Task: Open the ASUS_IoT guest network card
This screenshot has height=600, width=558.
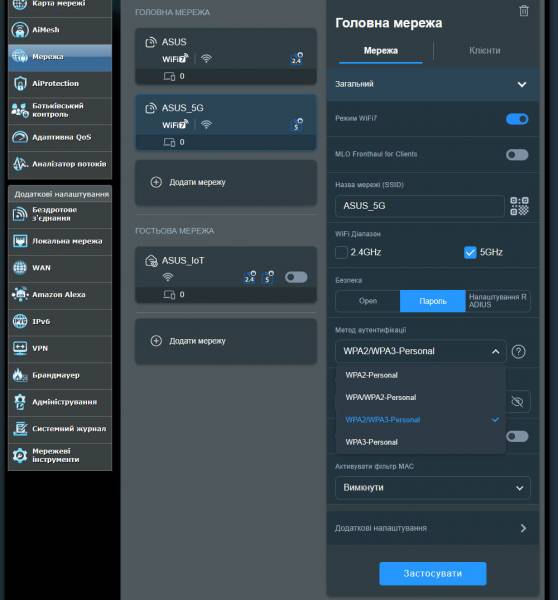Action: (x=226, y=275)
